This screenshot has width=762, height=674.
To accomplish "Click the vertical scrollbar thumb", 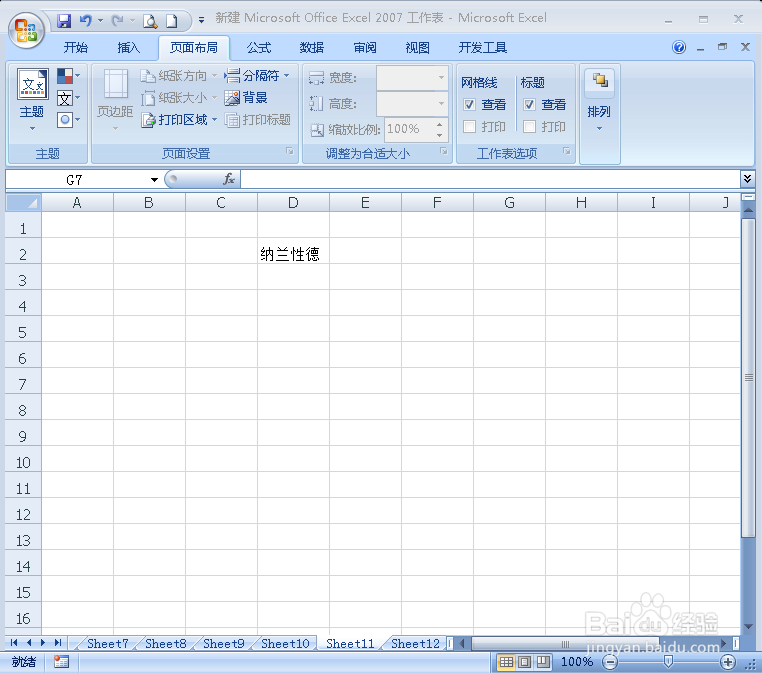I will point(748,378).
